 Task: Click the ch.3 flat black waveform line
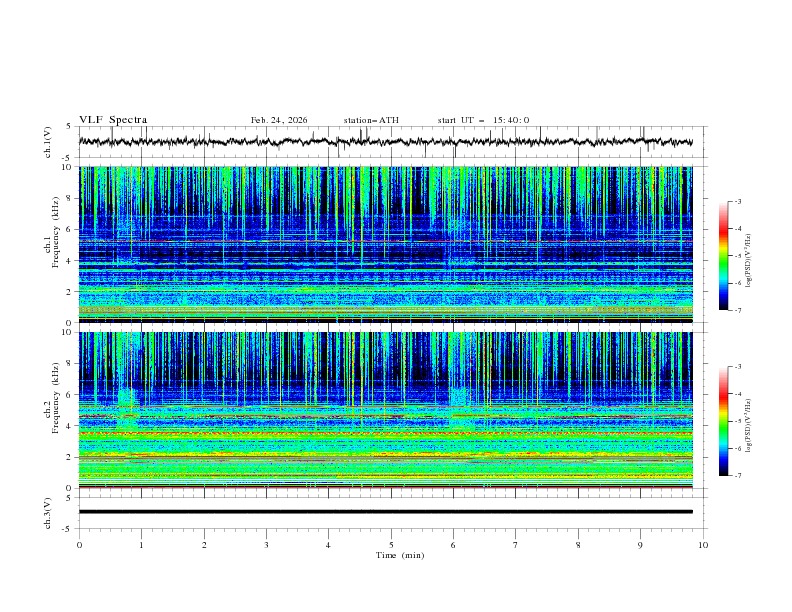[385, 512]
